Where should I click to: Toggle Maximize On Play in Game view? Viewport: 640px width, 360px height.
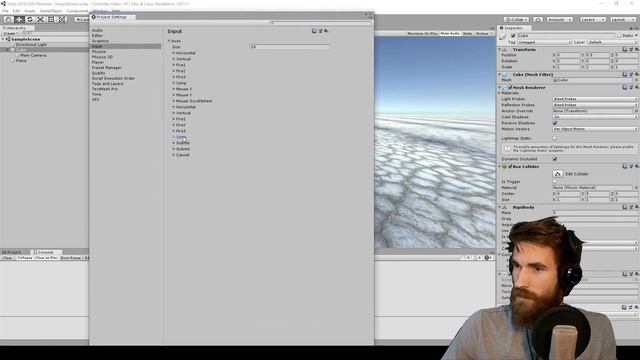coord(422,33)
